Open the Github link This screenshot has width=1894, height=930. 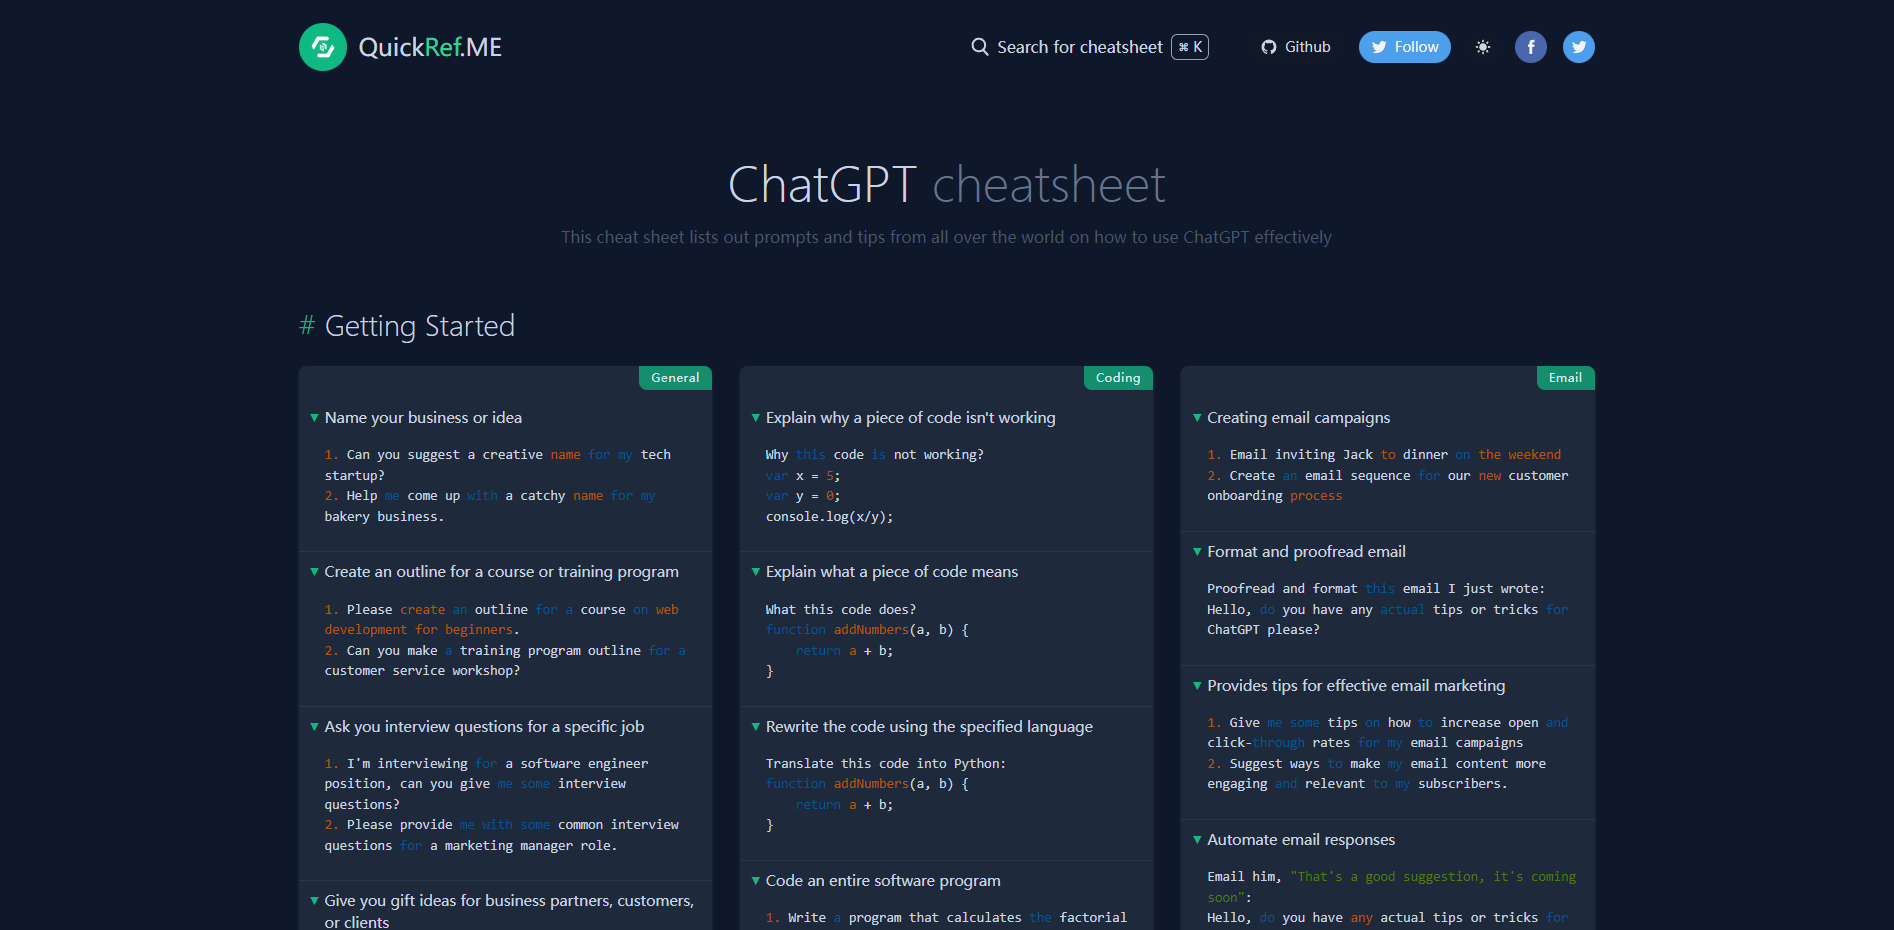[1296, 47]
